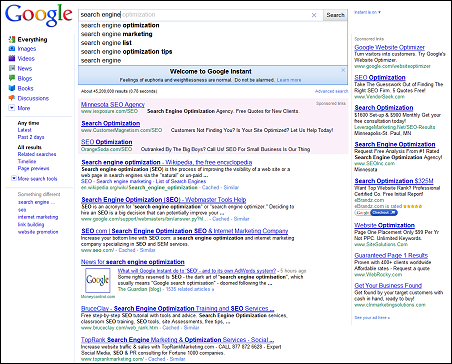The height and width of the screenshot is (364, 452).
Task: Open the Minnesota SEO Agency ad
Action: pyautogui.click(x=113, y=104)
